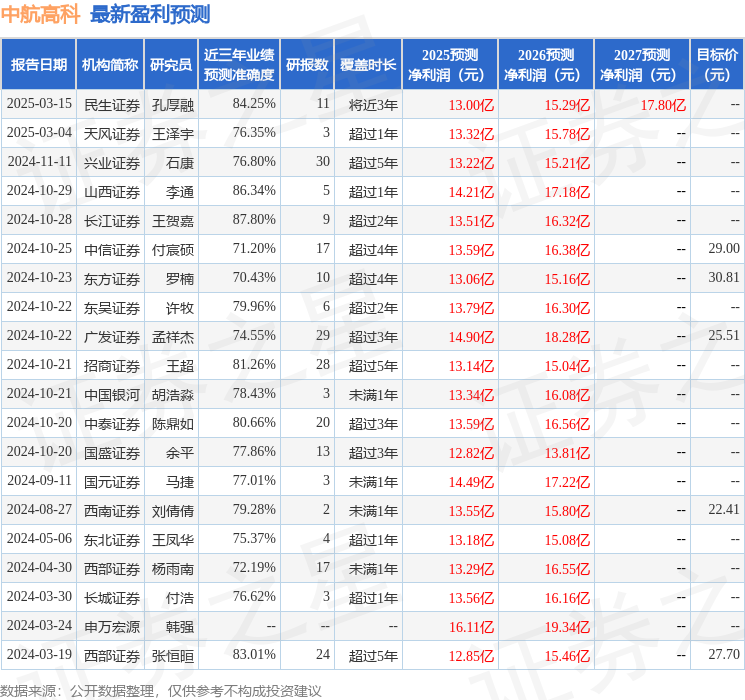Click the 2025预测净利润 column header
Screen dimensions: 745x700
[450, 65]
